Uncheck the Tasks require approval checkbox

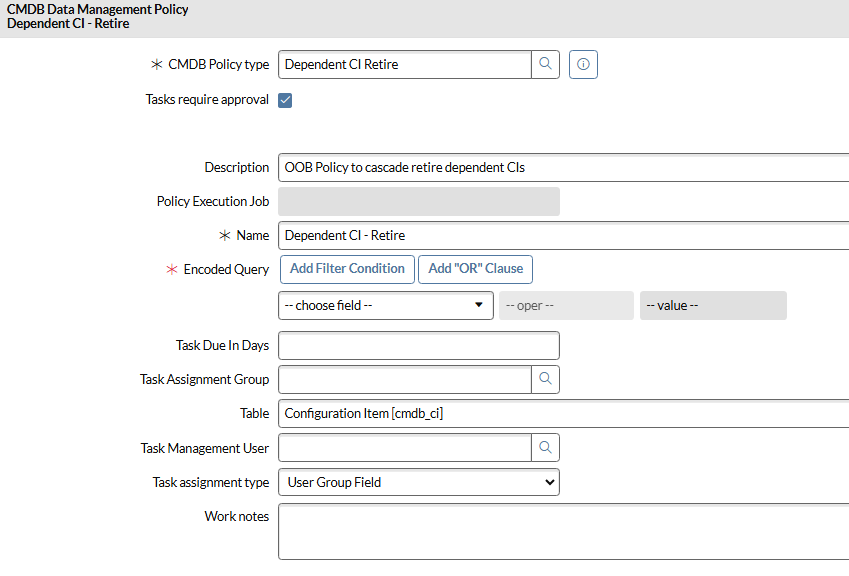tap(285, 100)
